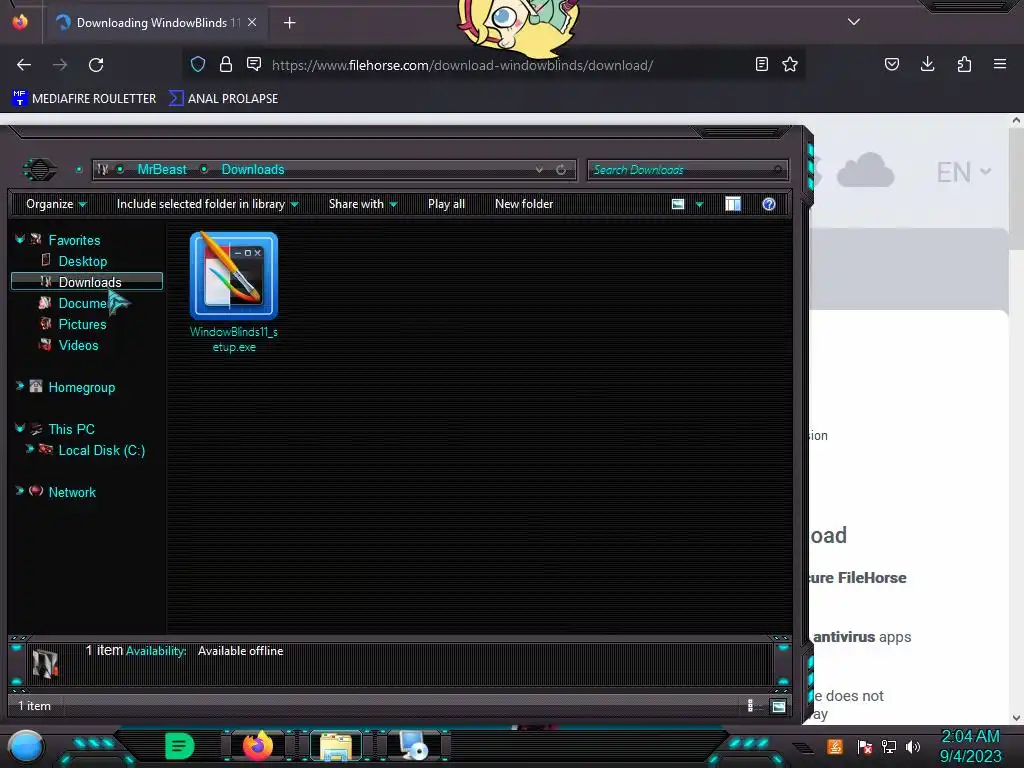1024x768 pixels.
Task: Select This PC in navigation pane
Action: [x=72, y=429]
